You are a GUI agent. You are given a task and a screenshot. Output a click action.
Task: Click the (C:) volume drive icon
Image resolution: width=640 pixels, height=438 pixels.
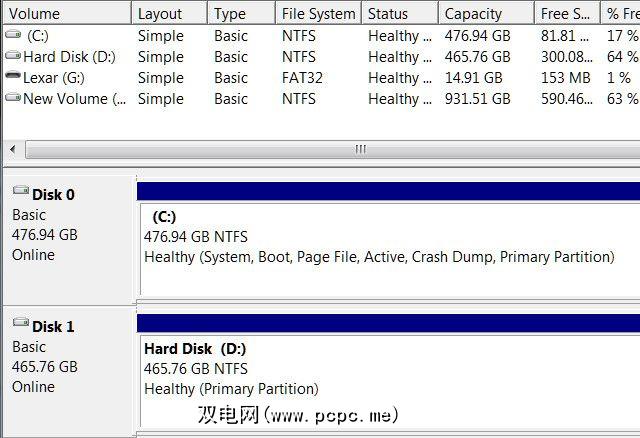coord(12,35)
